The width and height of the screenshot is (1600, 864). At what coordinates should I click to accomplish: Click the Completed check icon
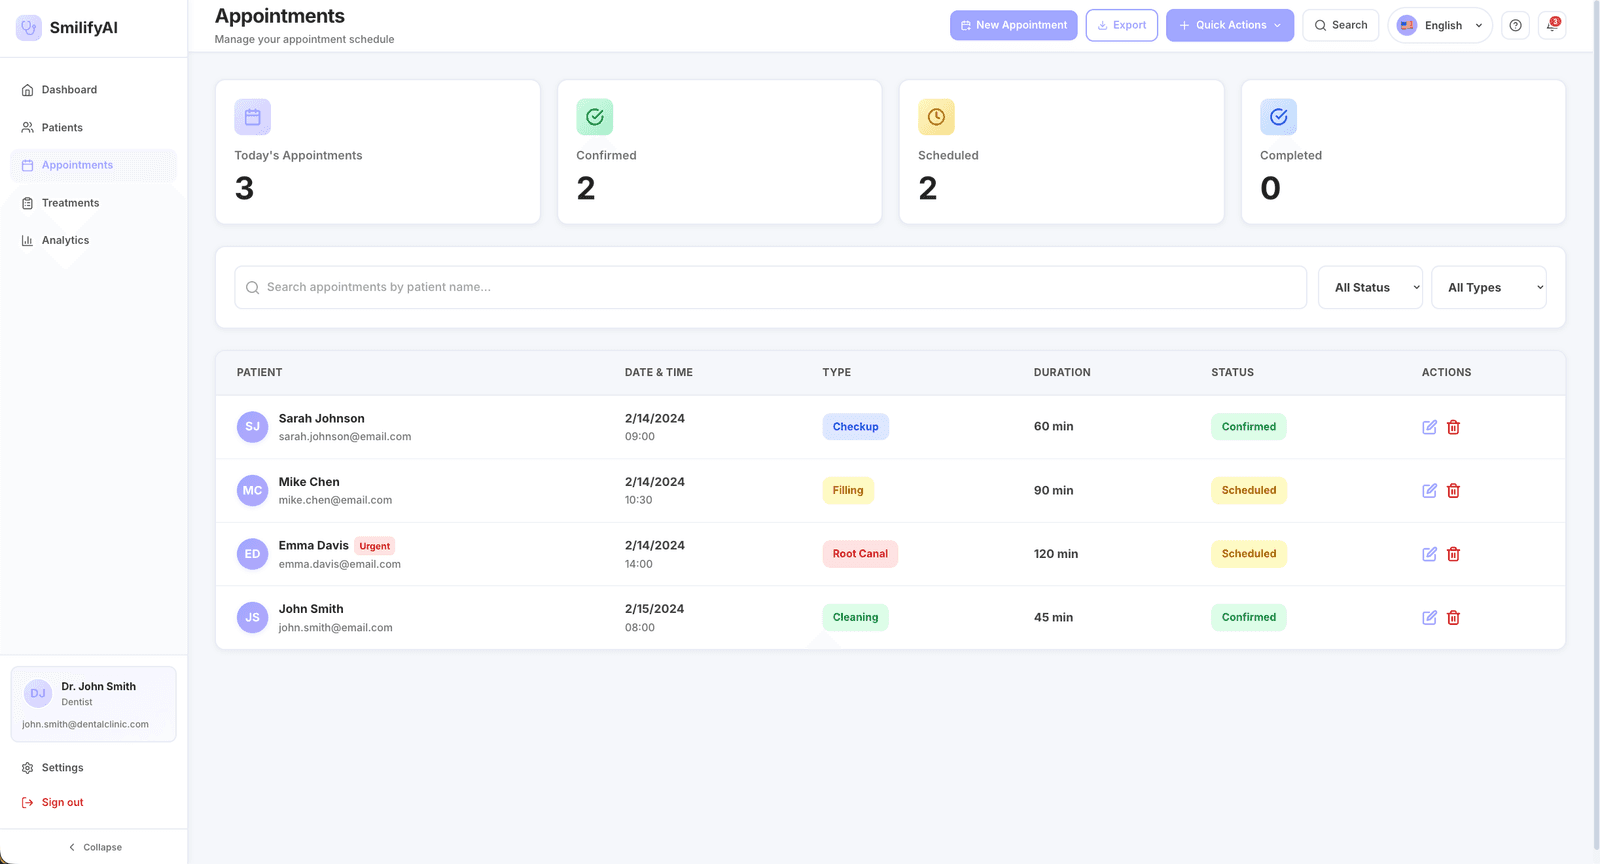pyautogui.click(x=1278, y=117)
